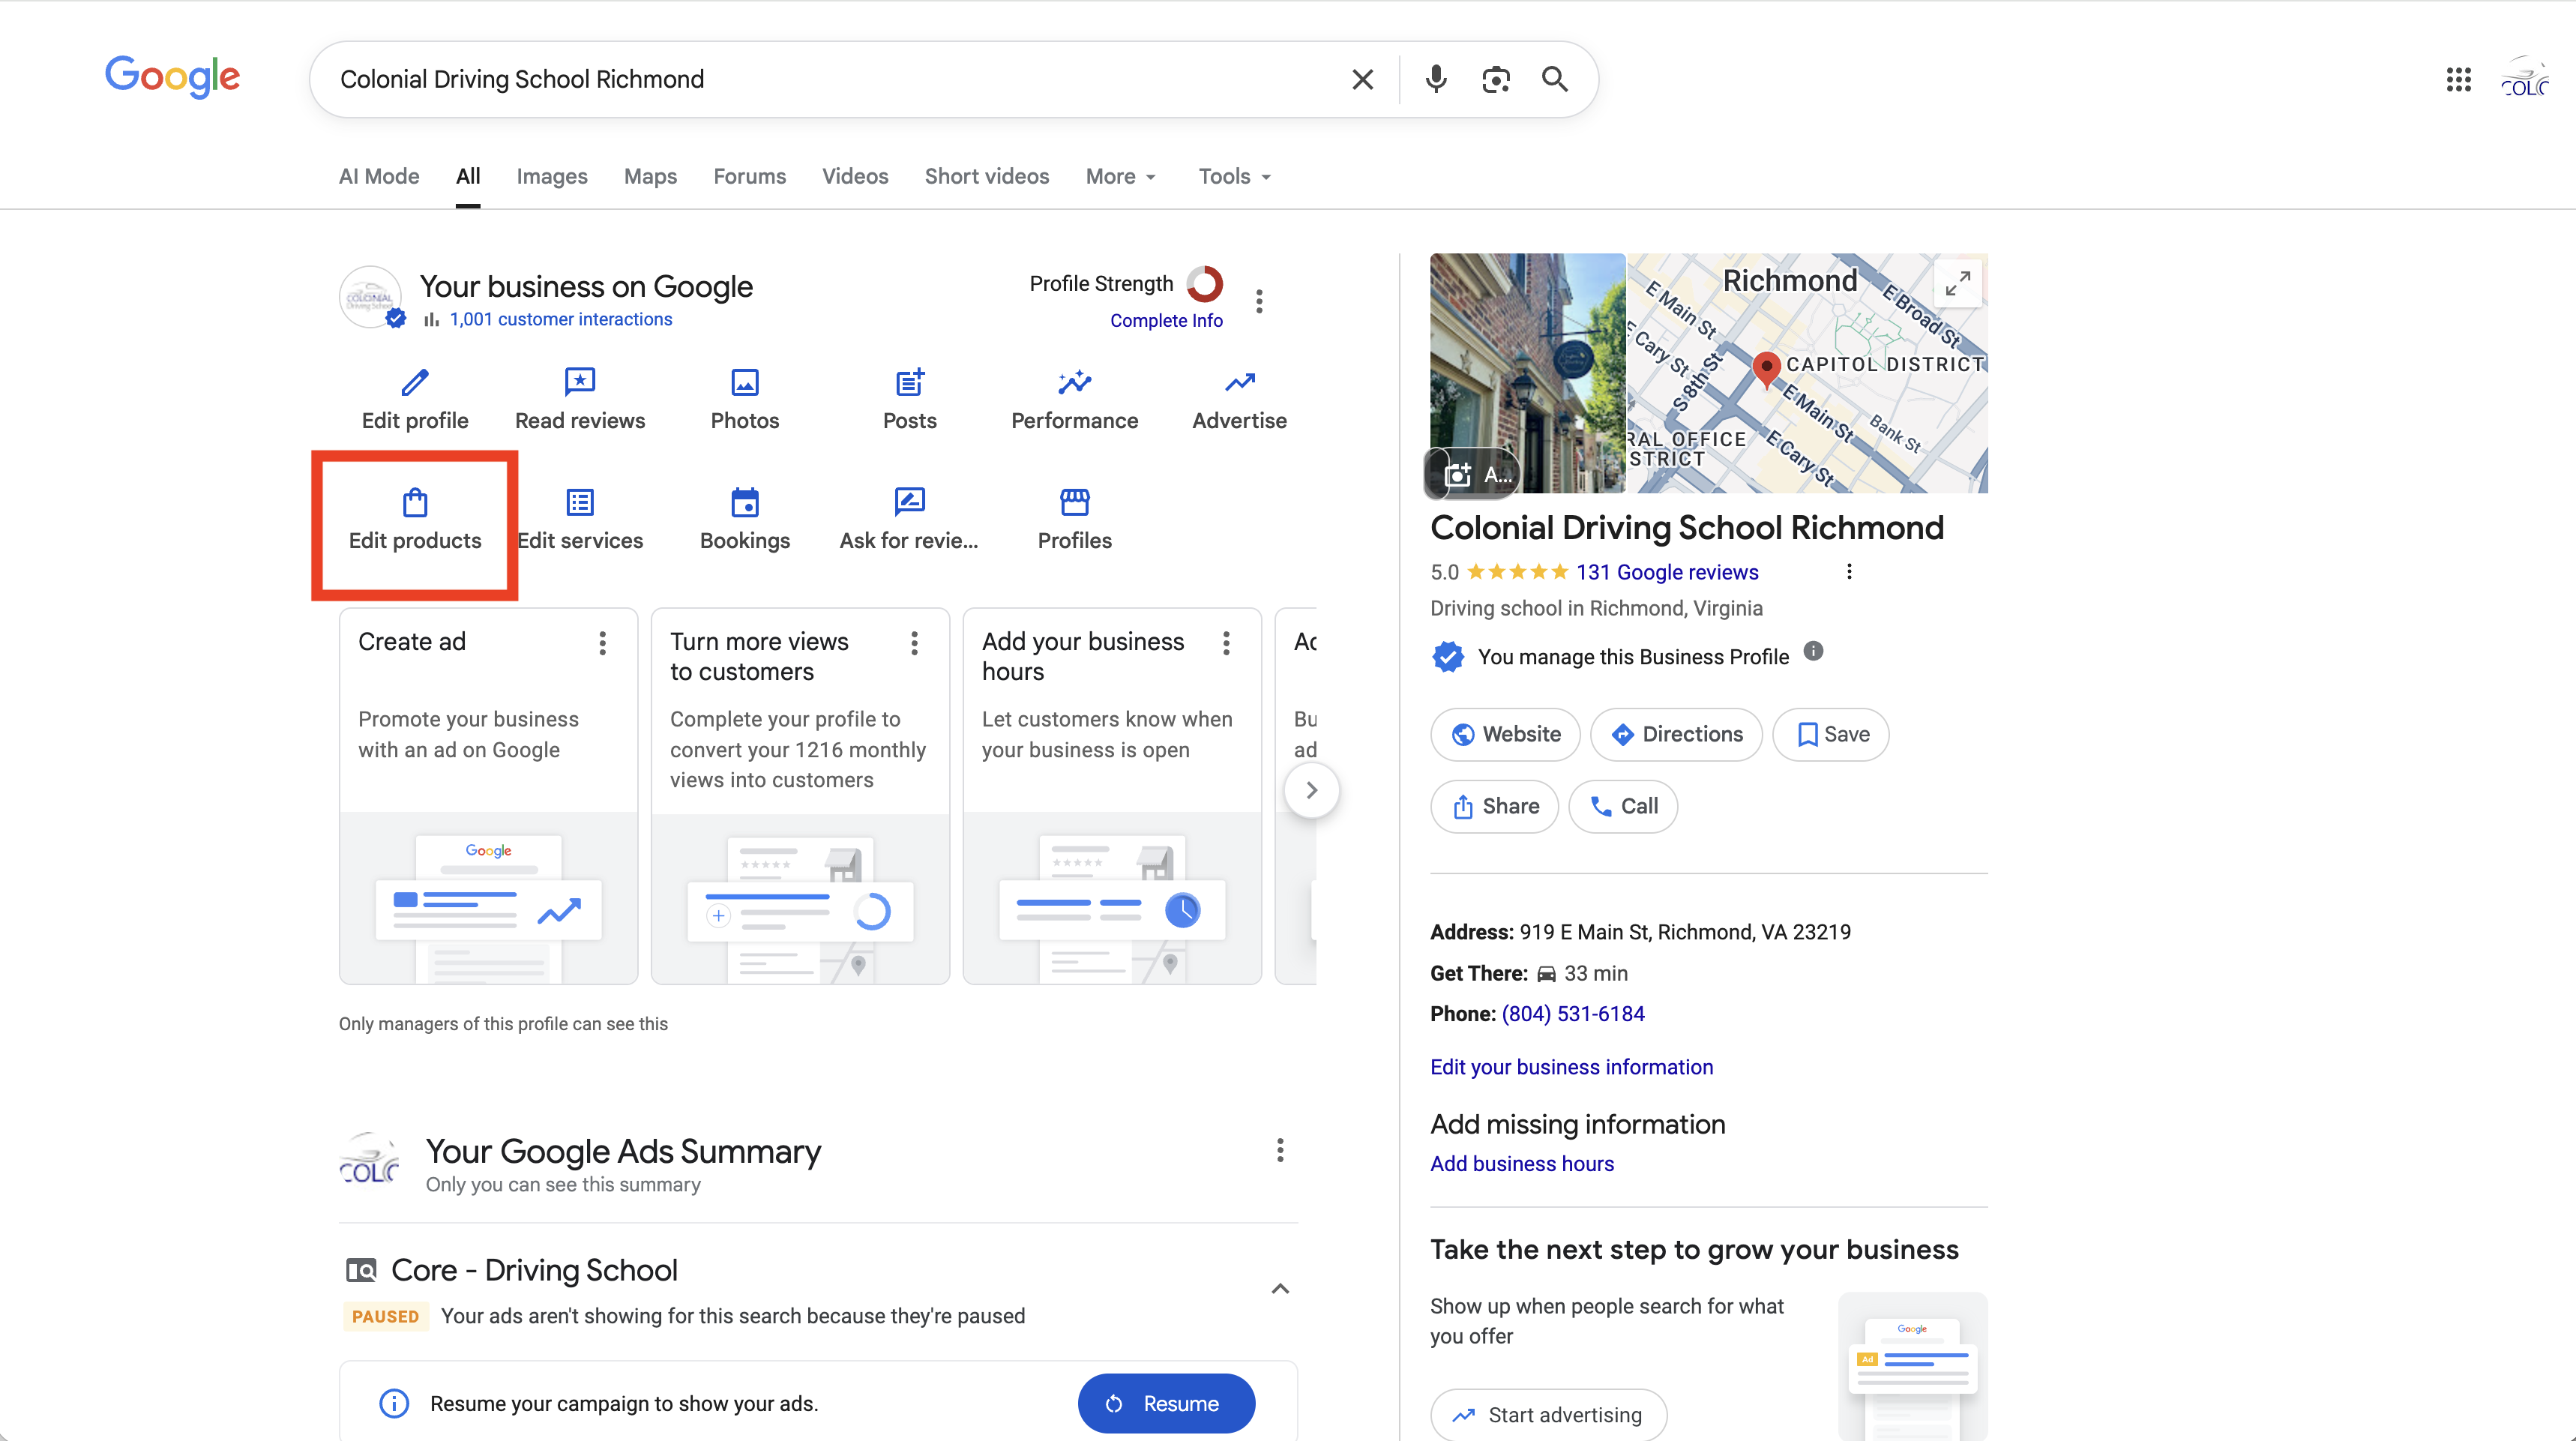Show next suggestion cards with arrow

tap(1311, 790)
